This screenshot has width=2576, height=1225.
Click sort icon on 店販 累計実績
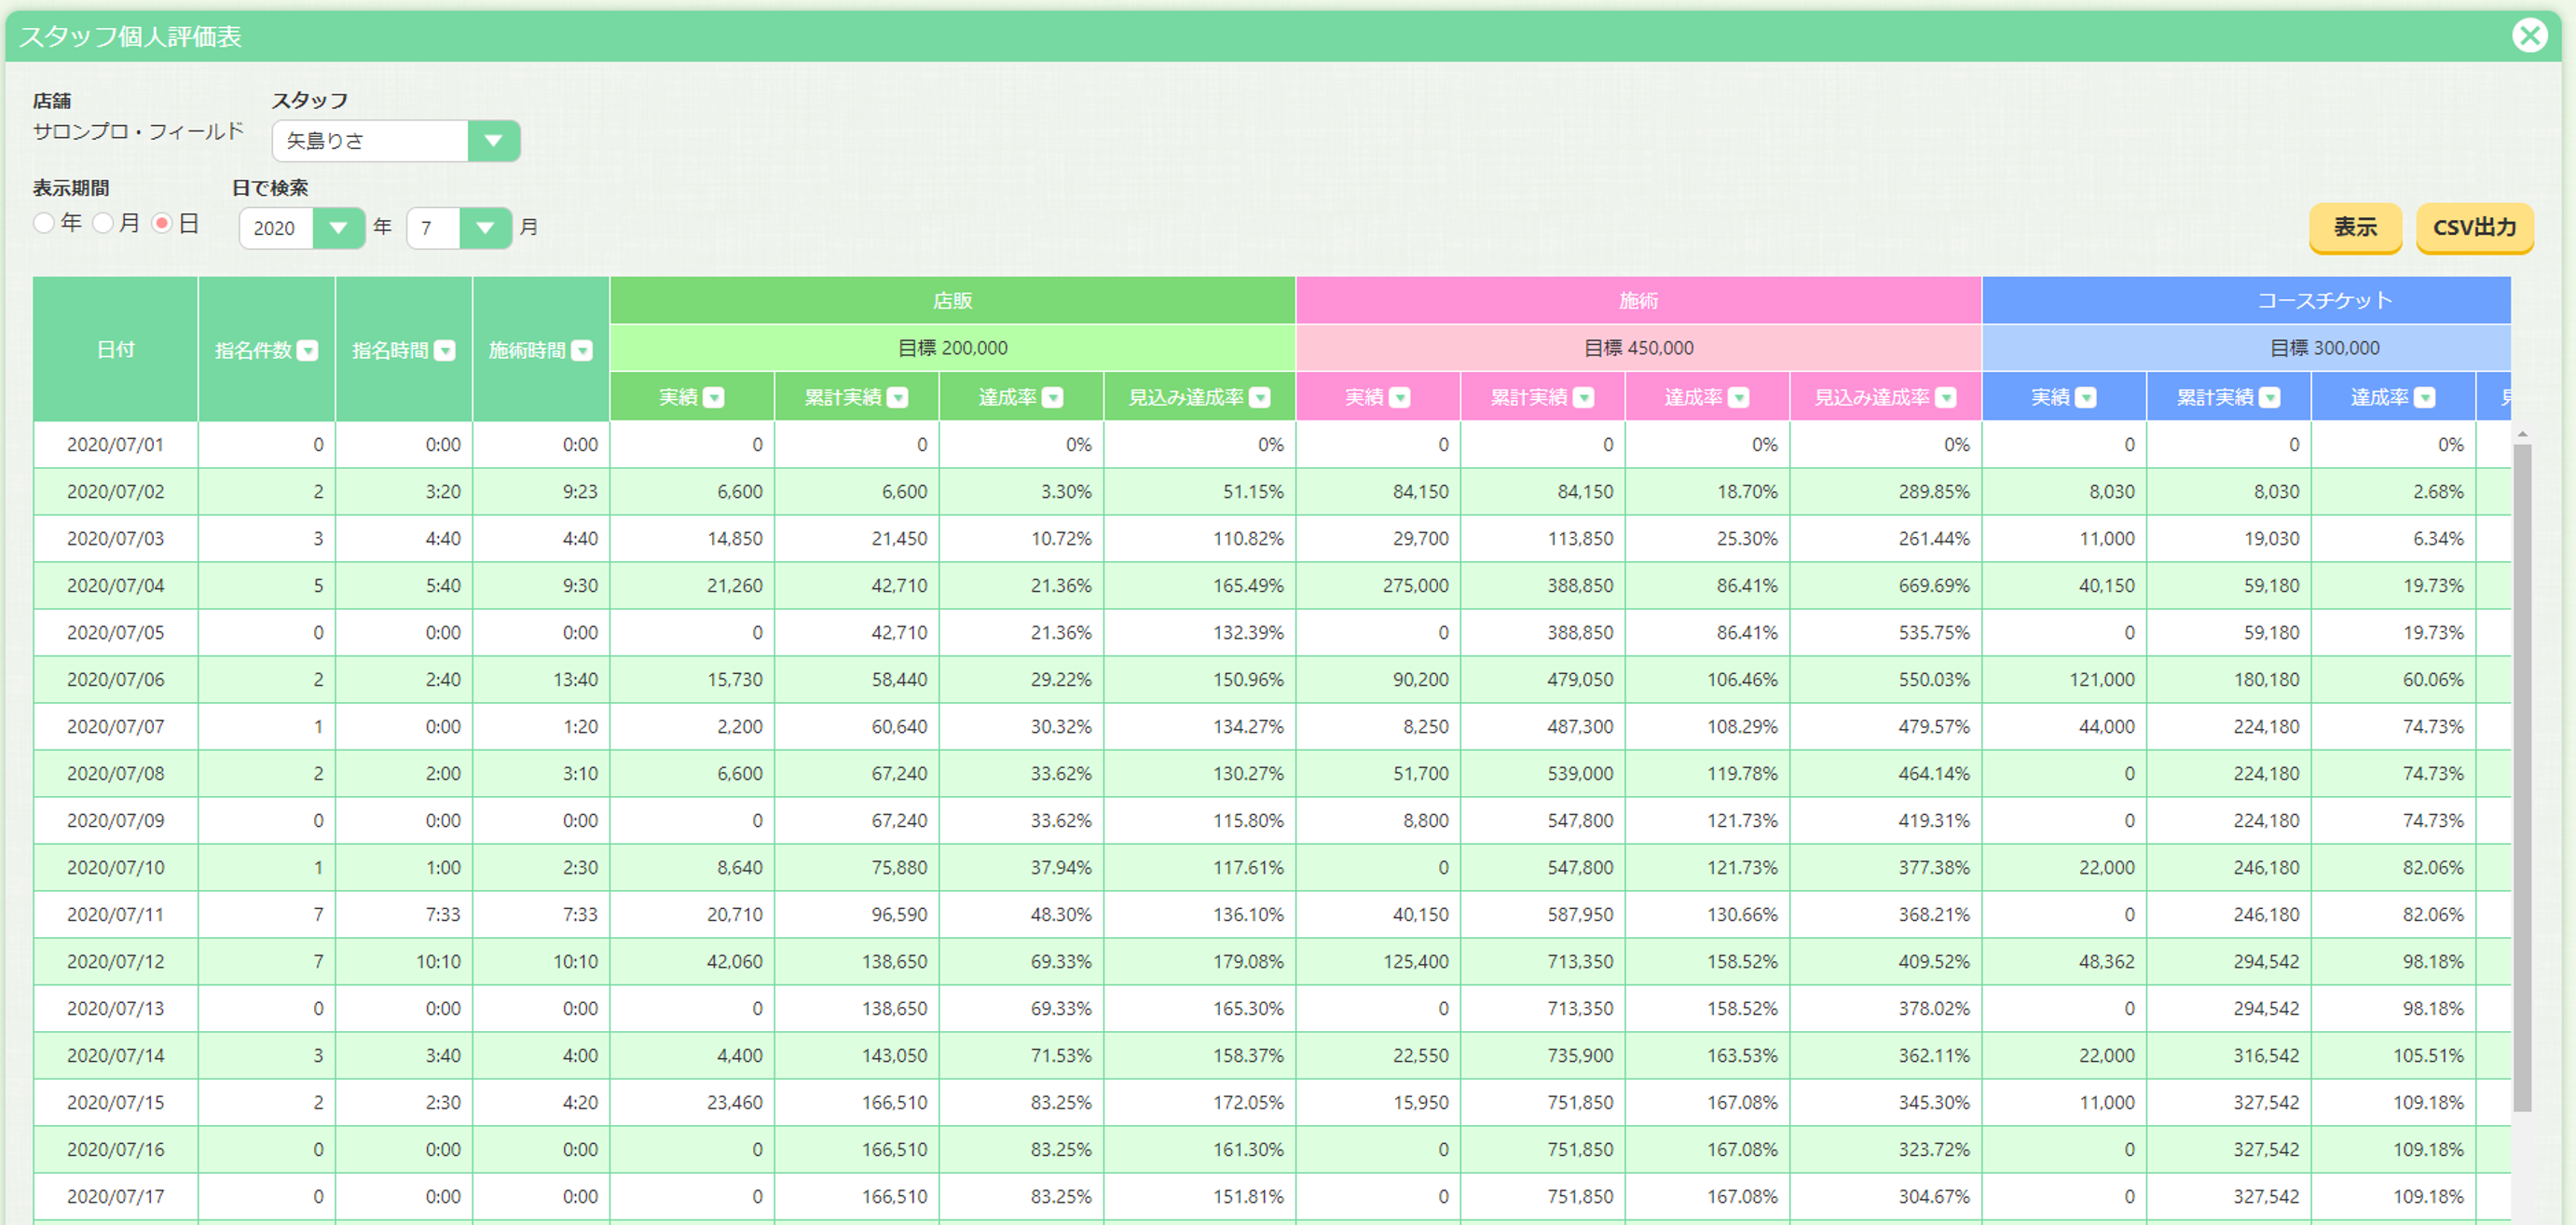[898, 398]
